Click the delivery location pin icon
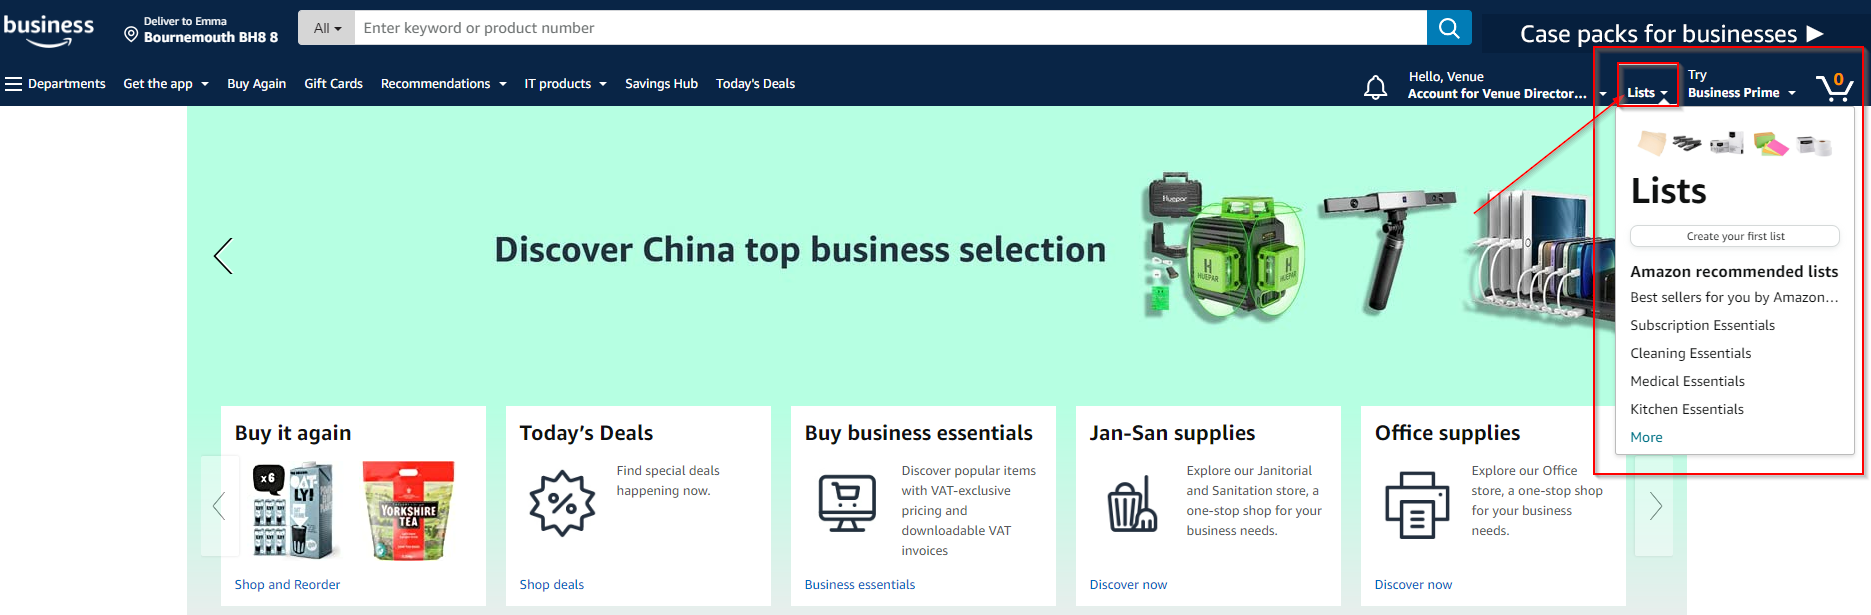The image size is (1871, 615). coord(131,35)
